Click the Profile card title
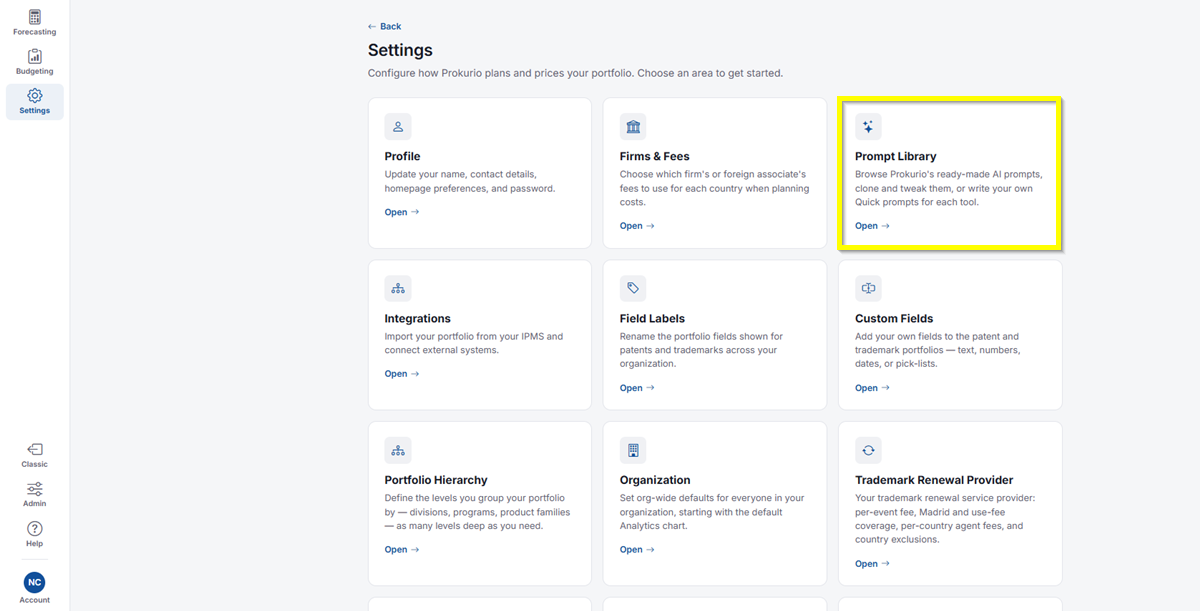The height and width of the screenshot is (611, 1200). (x=402, y=156)
